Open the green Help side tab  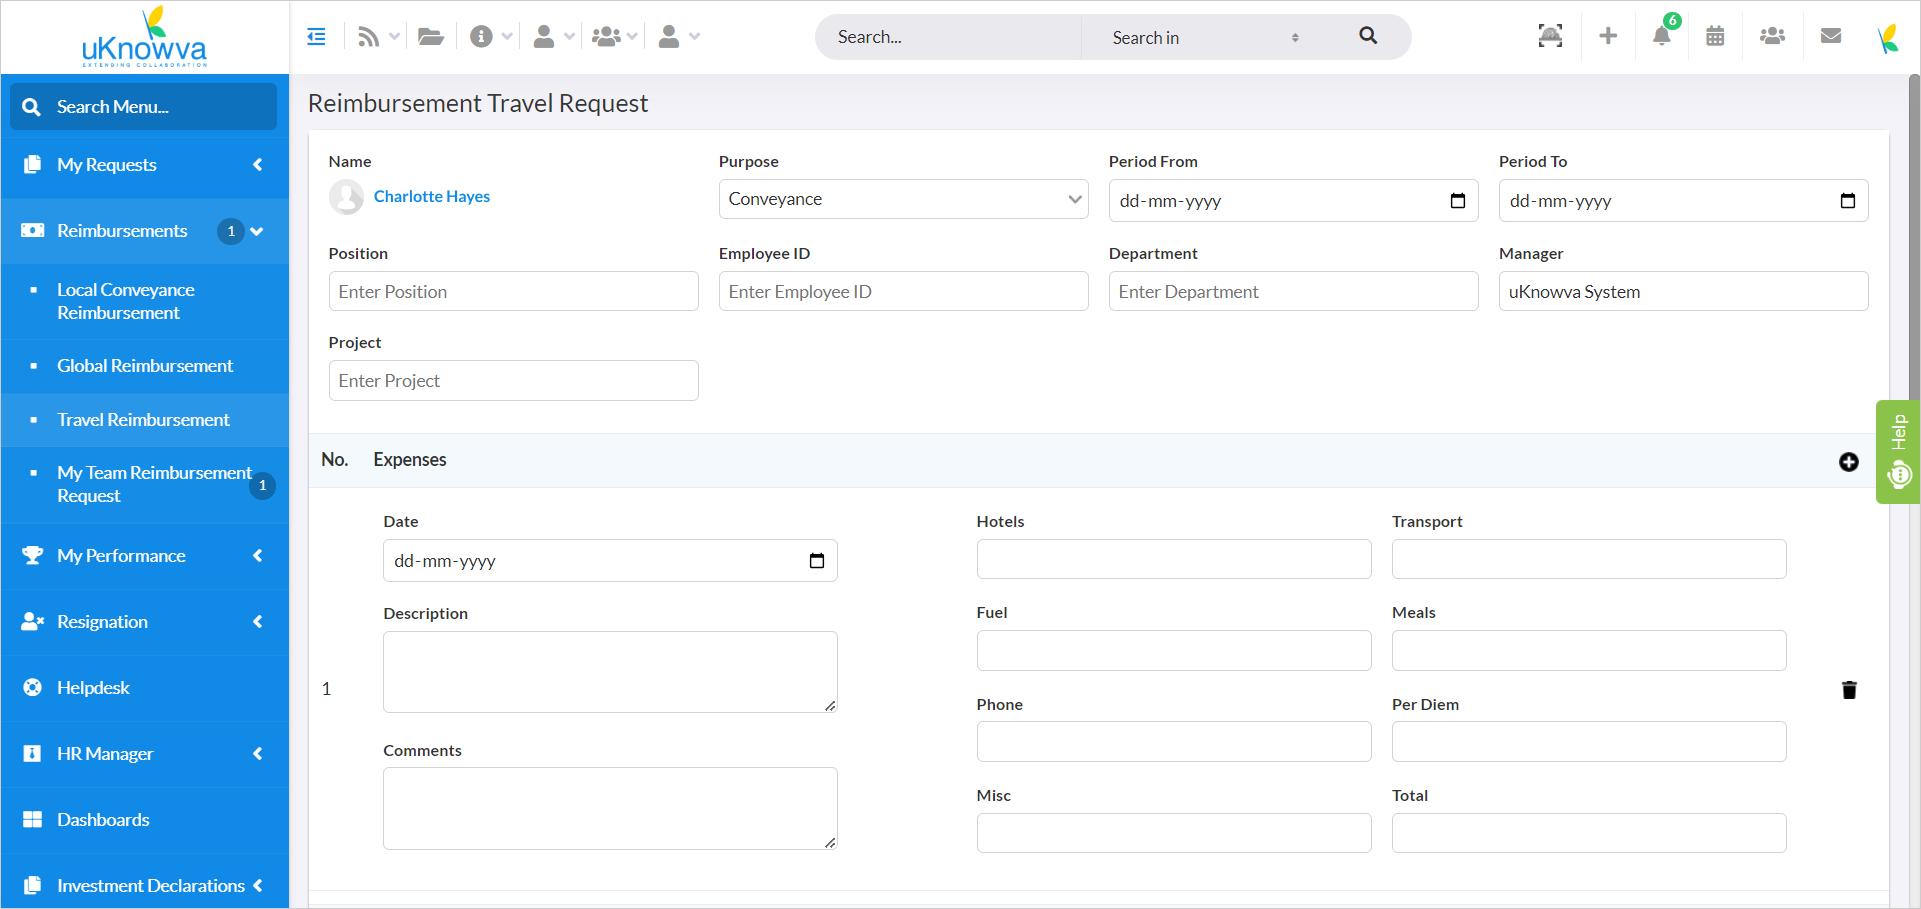[1898, 451]
